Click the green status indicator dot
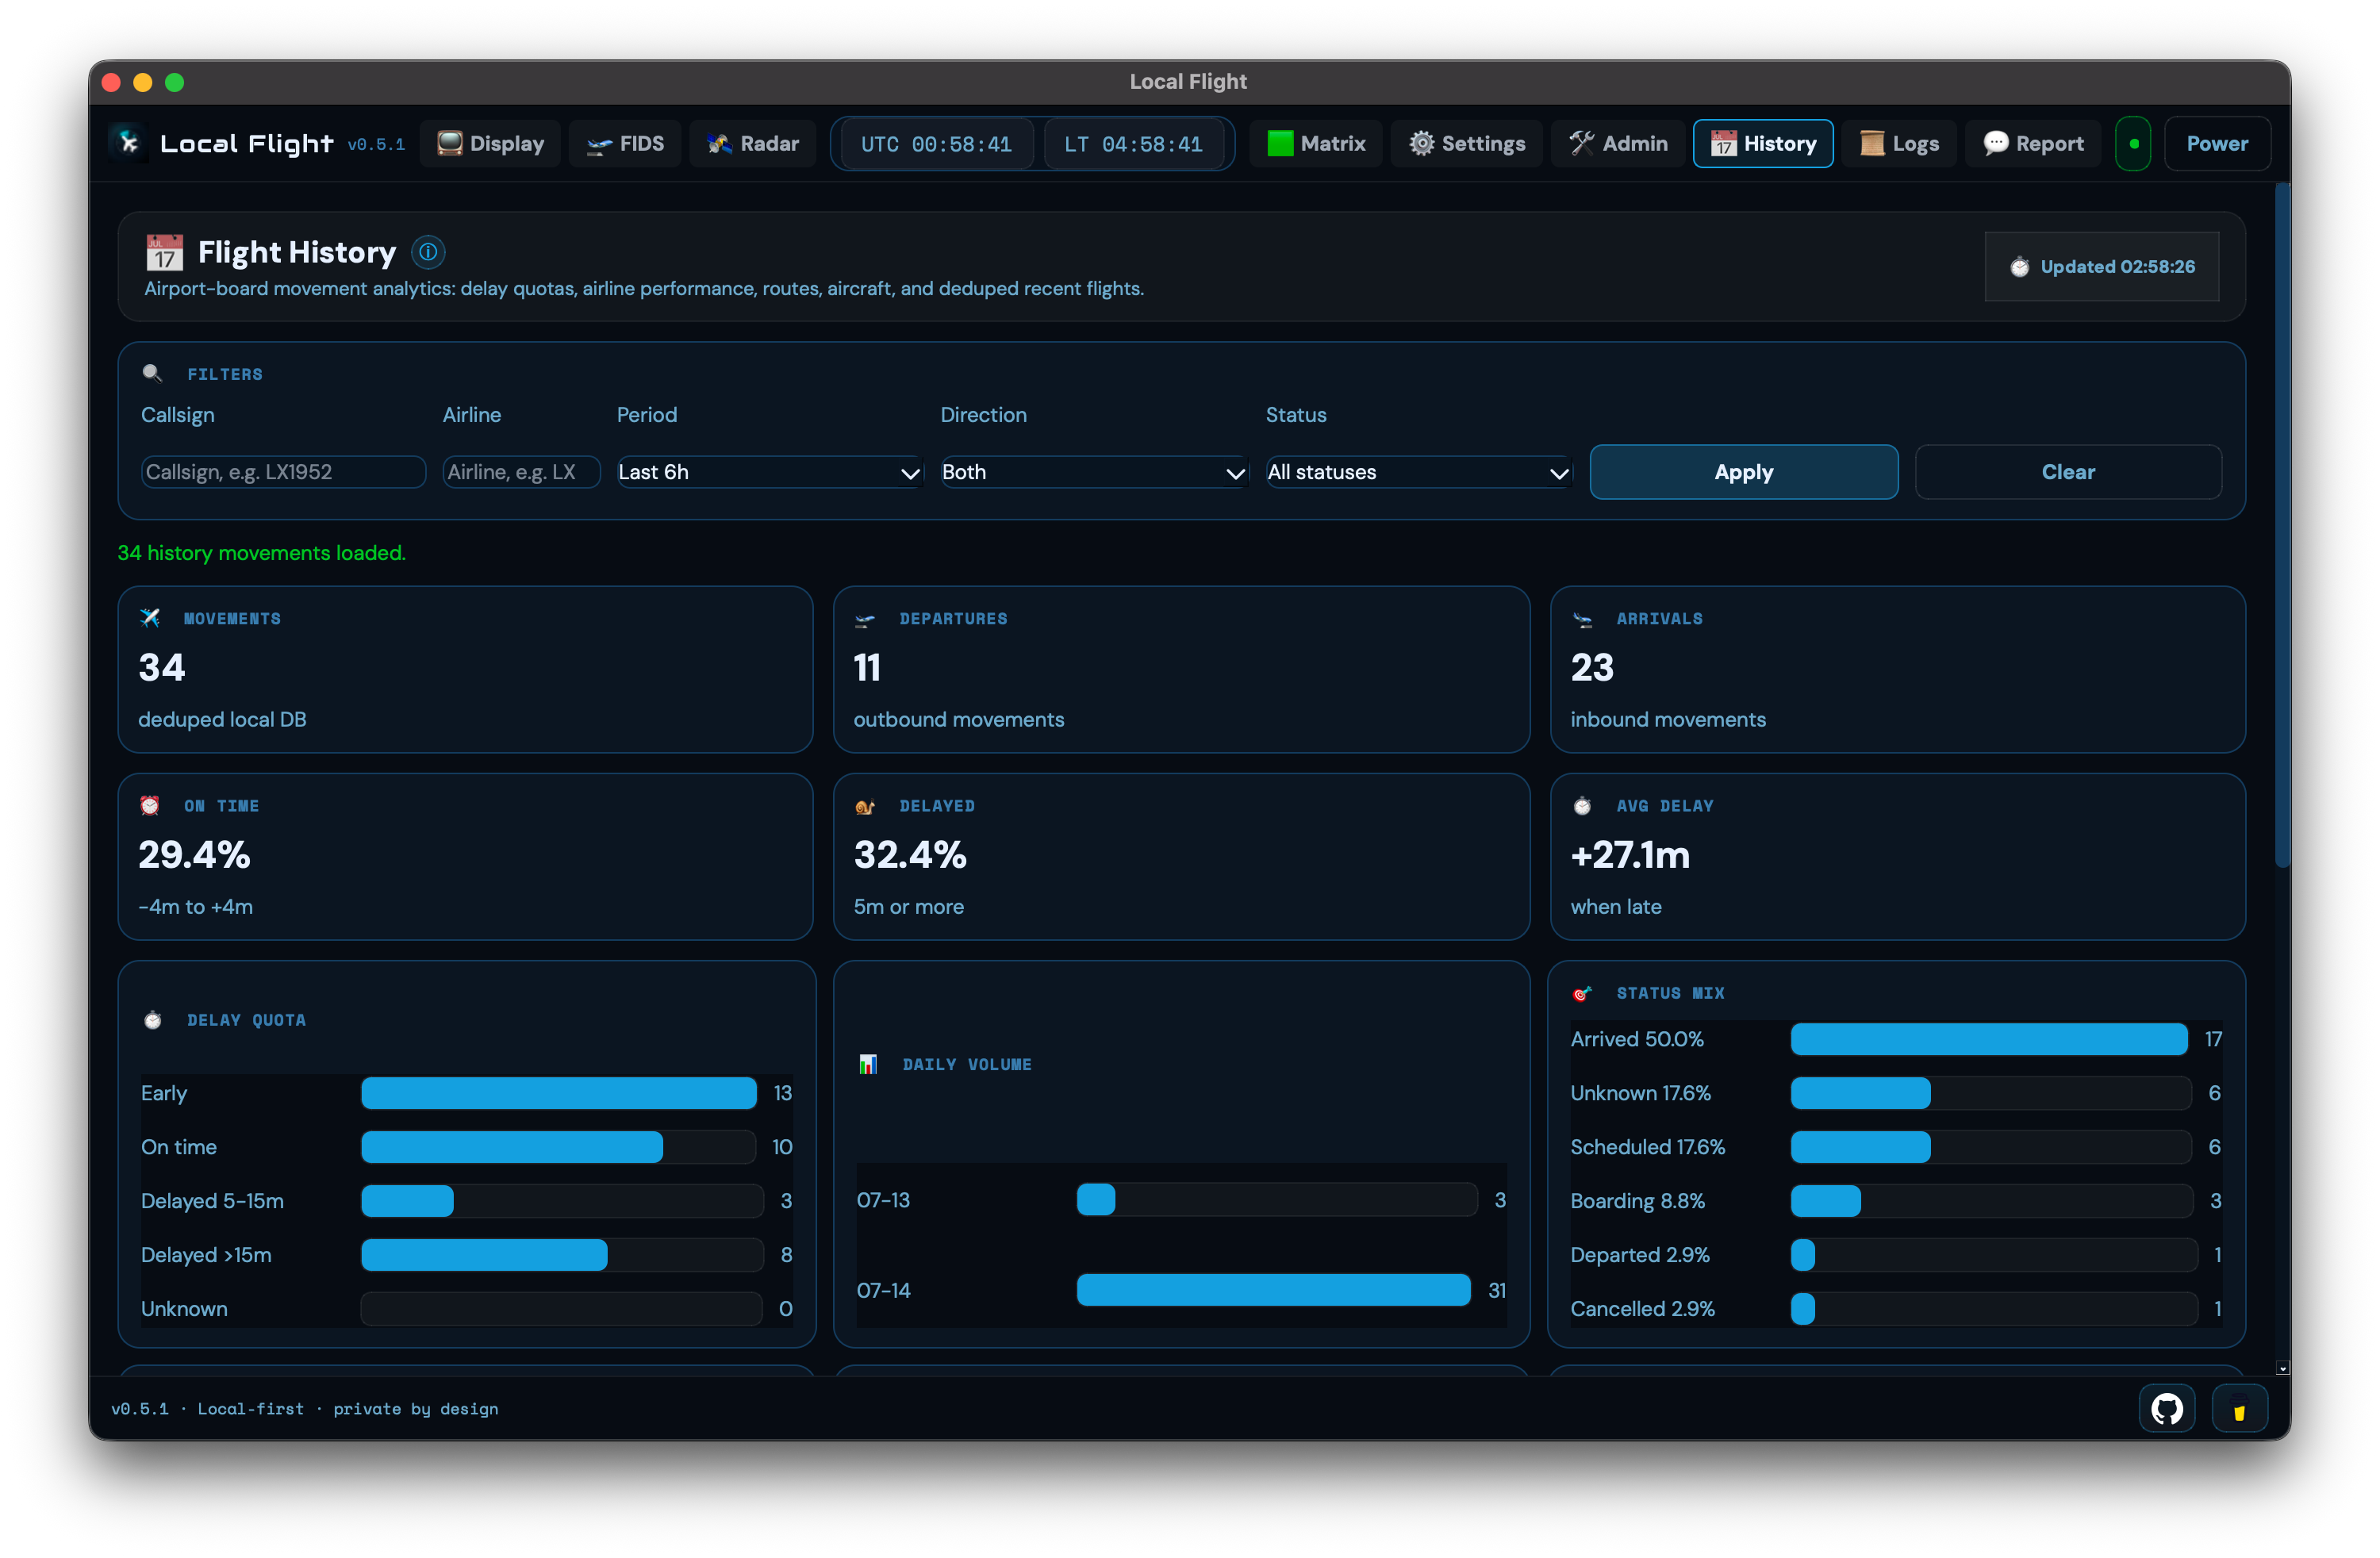This screenshot has height=1558, width=2380. [2133, 144]
